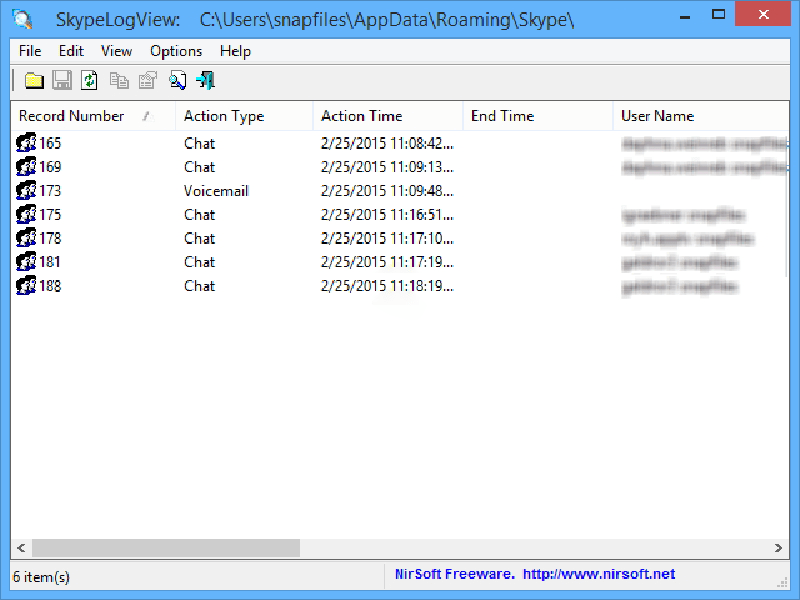Click action time 2/25/2015 11:09:13

[387, 167]
